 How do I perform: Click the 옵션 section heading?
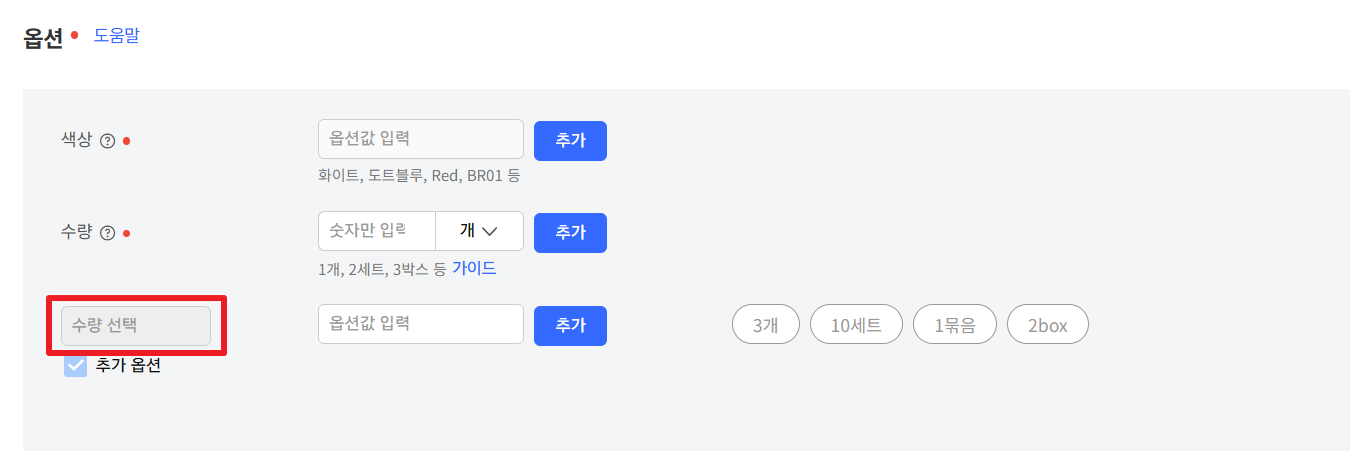coord(43,38)
